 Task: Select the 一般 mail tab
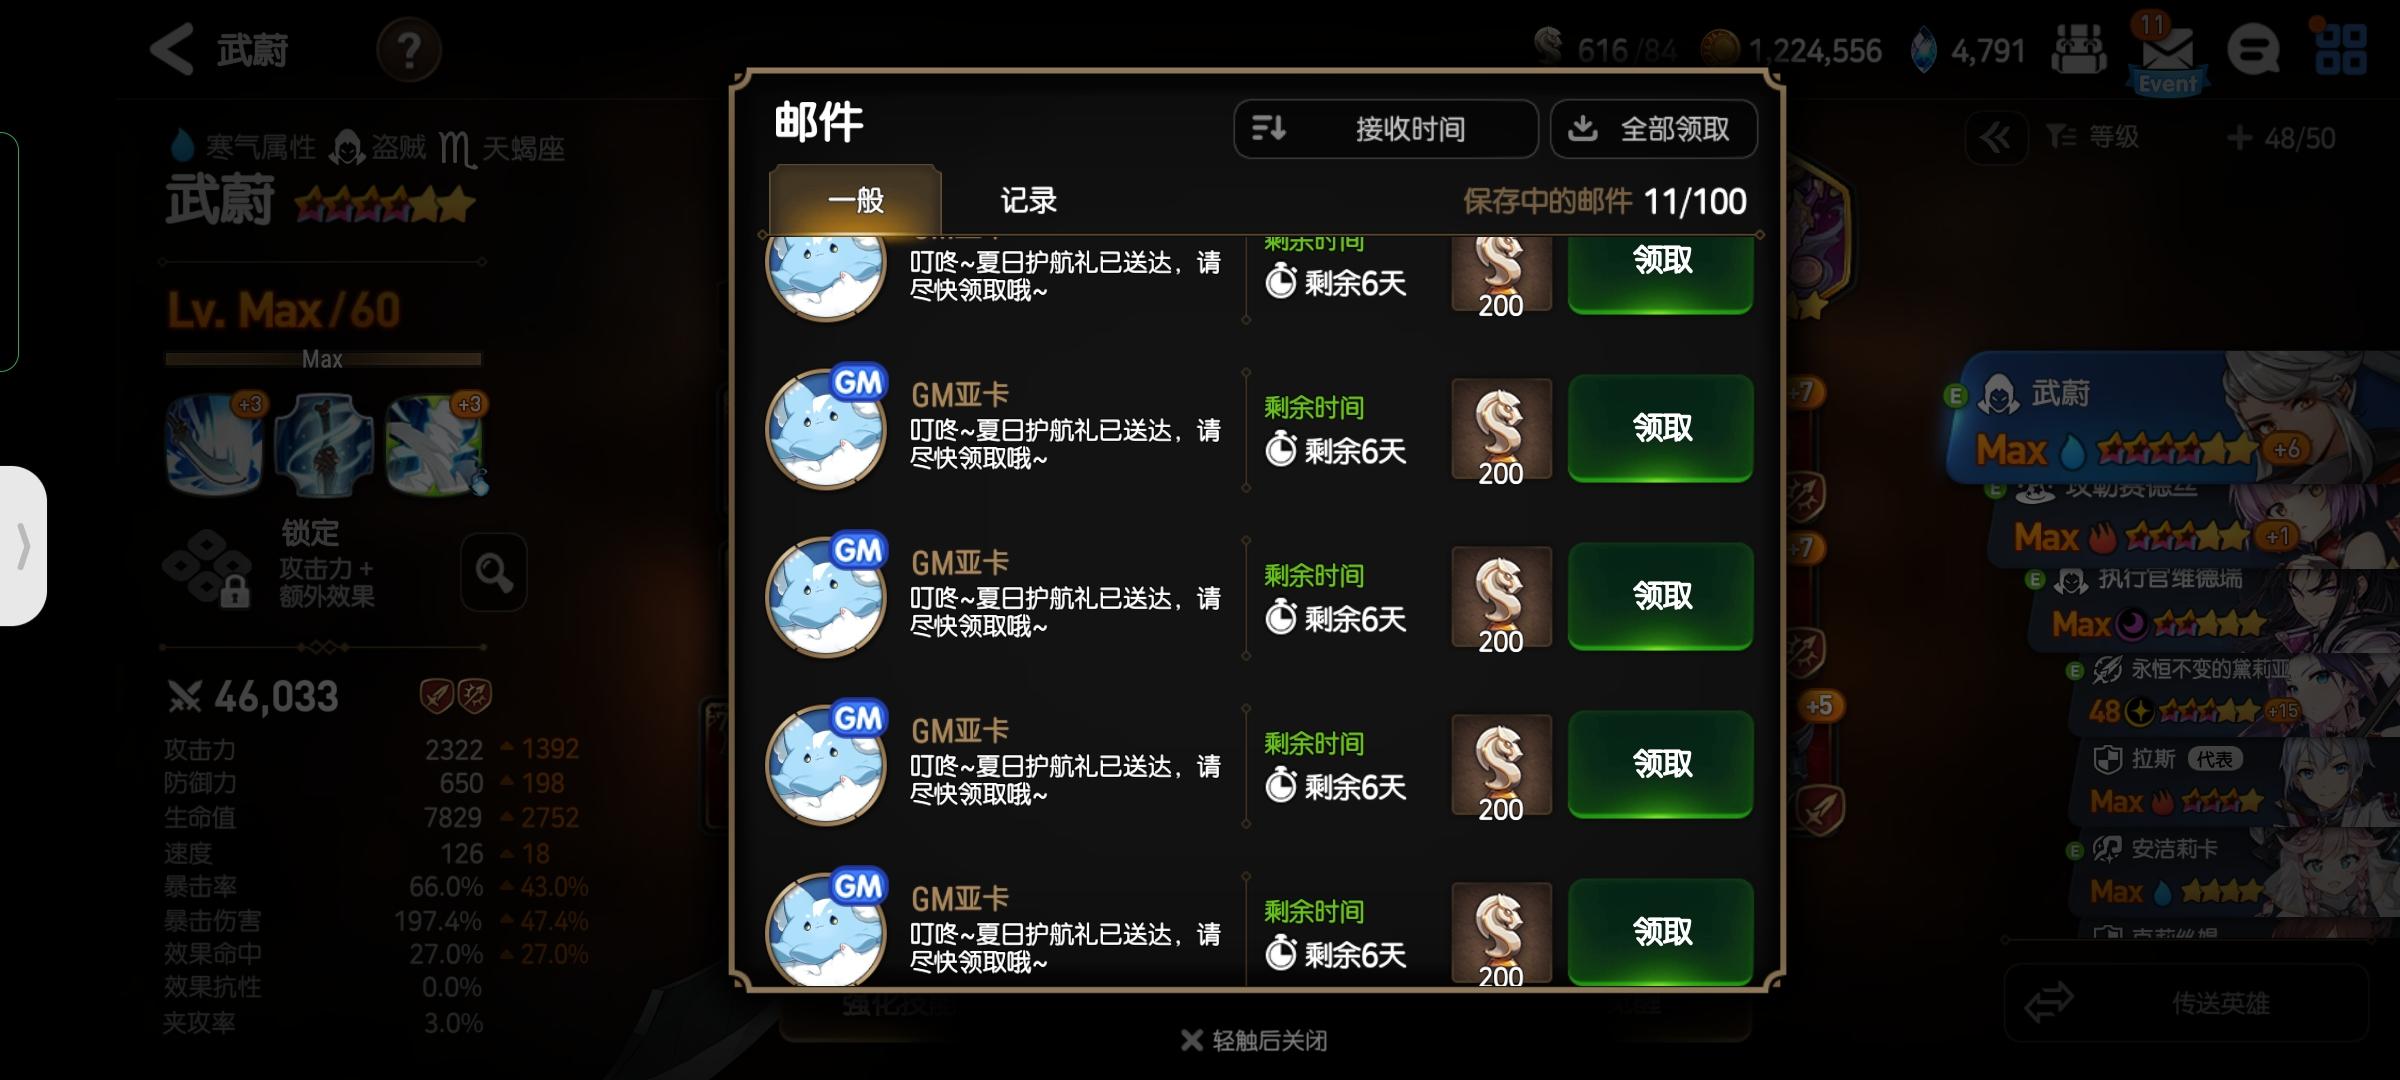tap(855, 201)
